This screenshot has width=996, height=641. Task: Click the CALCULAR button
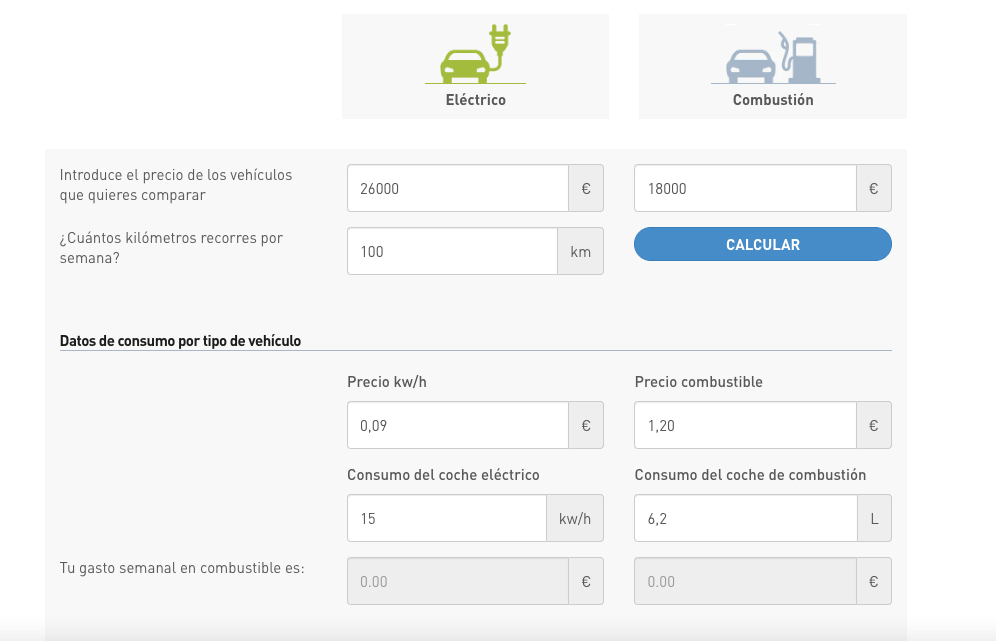[763, 244]
